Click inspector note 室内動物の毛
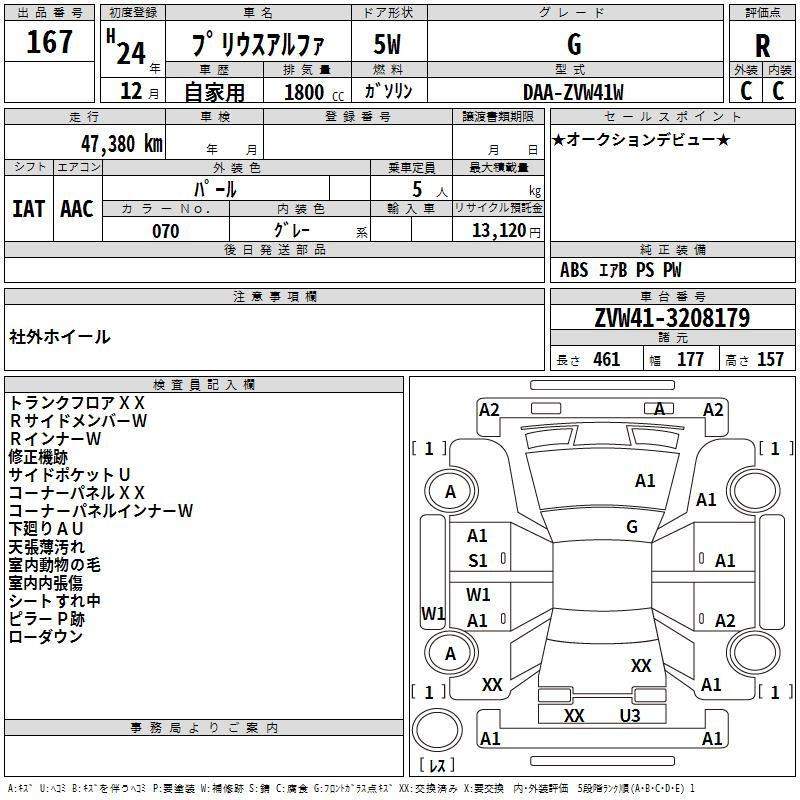 [55, 565]
